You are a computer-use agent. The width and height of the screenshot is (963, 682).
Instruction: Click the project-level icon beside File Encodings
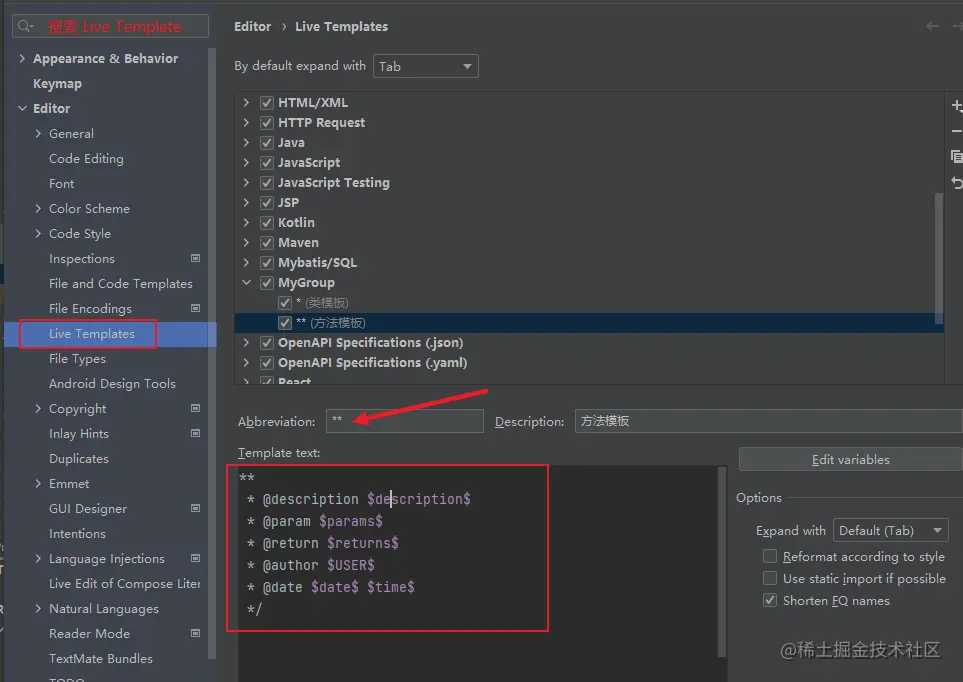click(195, 308)
